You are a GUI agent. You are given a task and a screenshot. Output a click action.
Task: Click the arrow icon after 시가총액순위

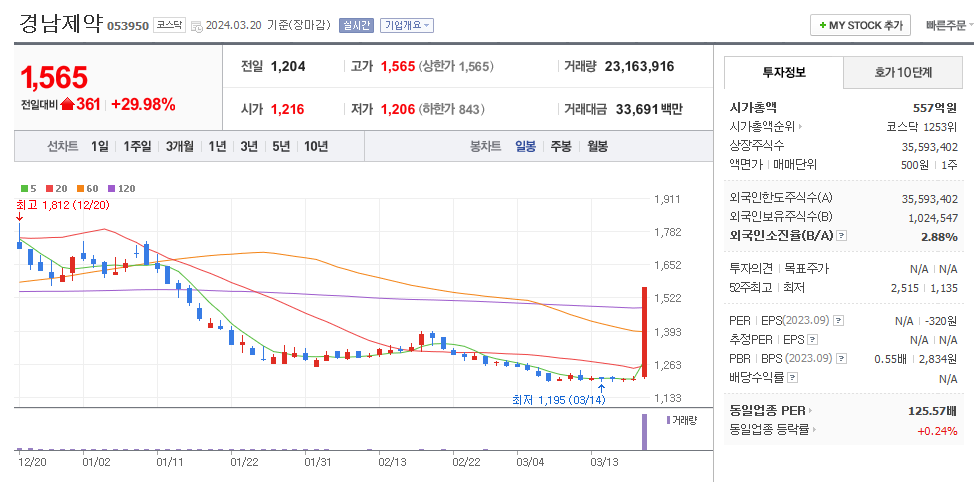[800, 127]
